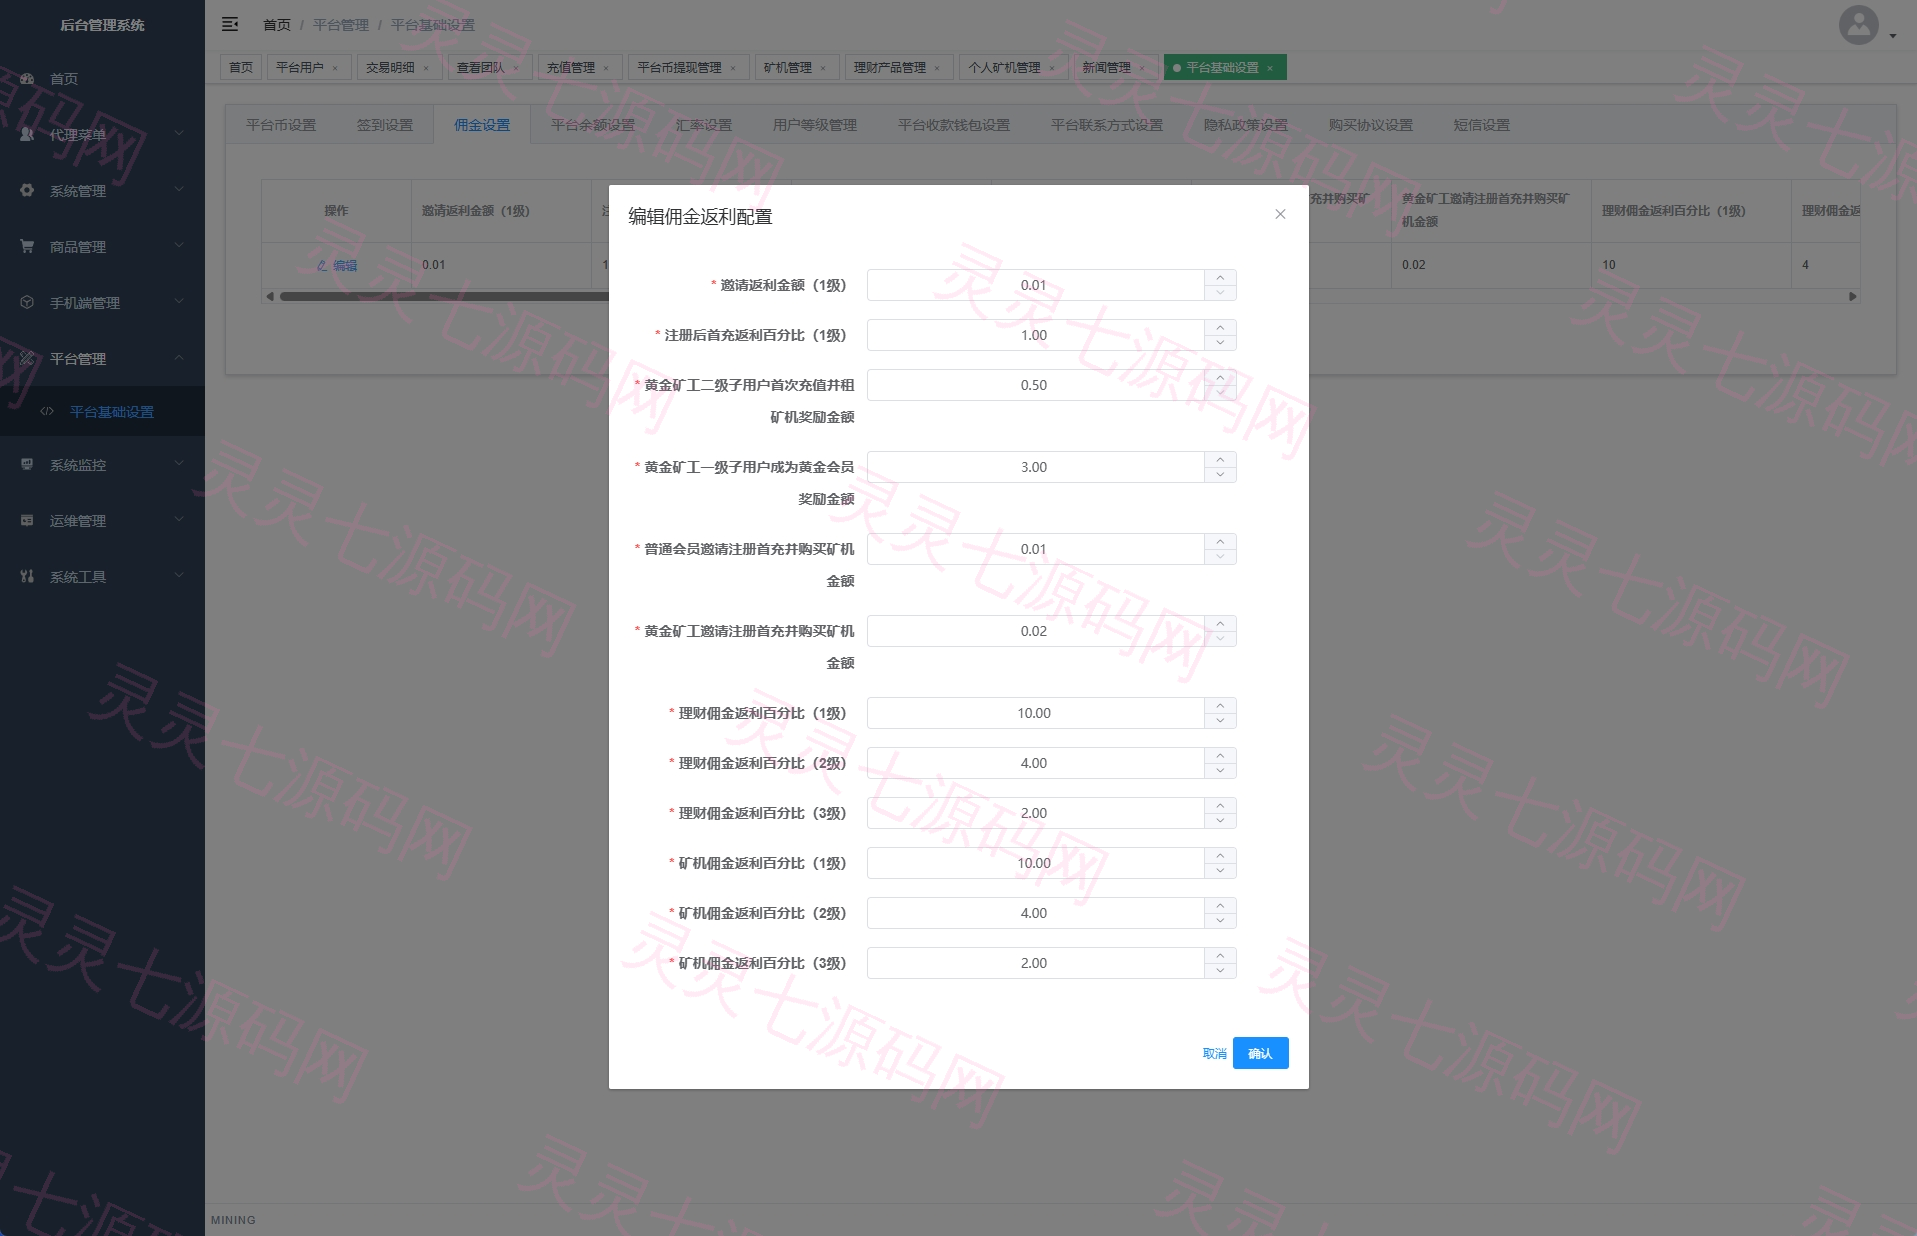Collapse the 平台管理 sidebar menu

pyautogui.click(x=102, y=358)
